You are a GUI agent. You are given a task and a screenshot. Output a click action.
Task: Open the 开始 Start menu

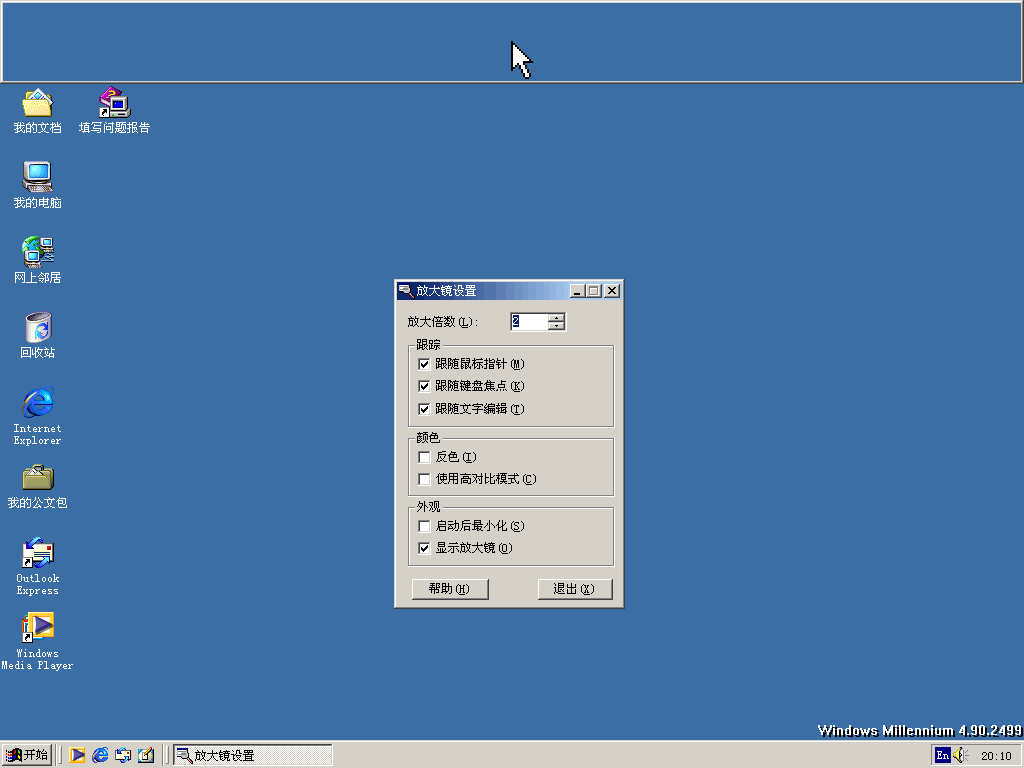click(x=27, y=755)
